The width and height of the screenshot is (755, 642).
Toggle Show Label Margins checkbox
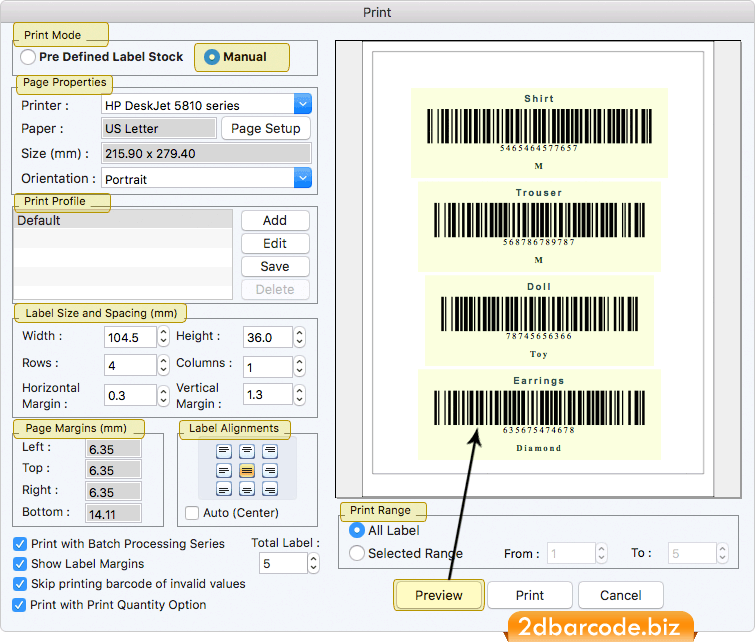[20, 564]
